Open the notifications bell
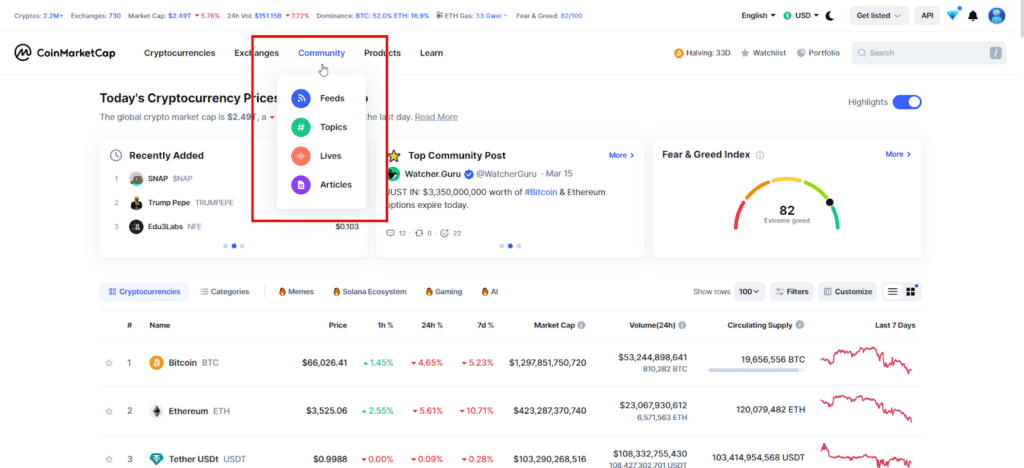Viewport: 1024px width, 468px height. pyautogui.click(x=973, y=16)
